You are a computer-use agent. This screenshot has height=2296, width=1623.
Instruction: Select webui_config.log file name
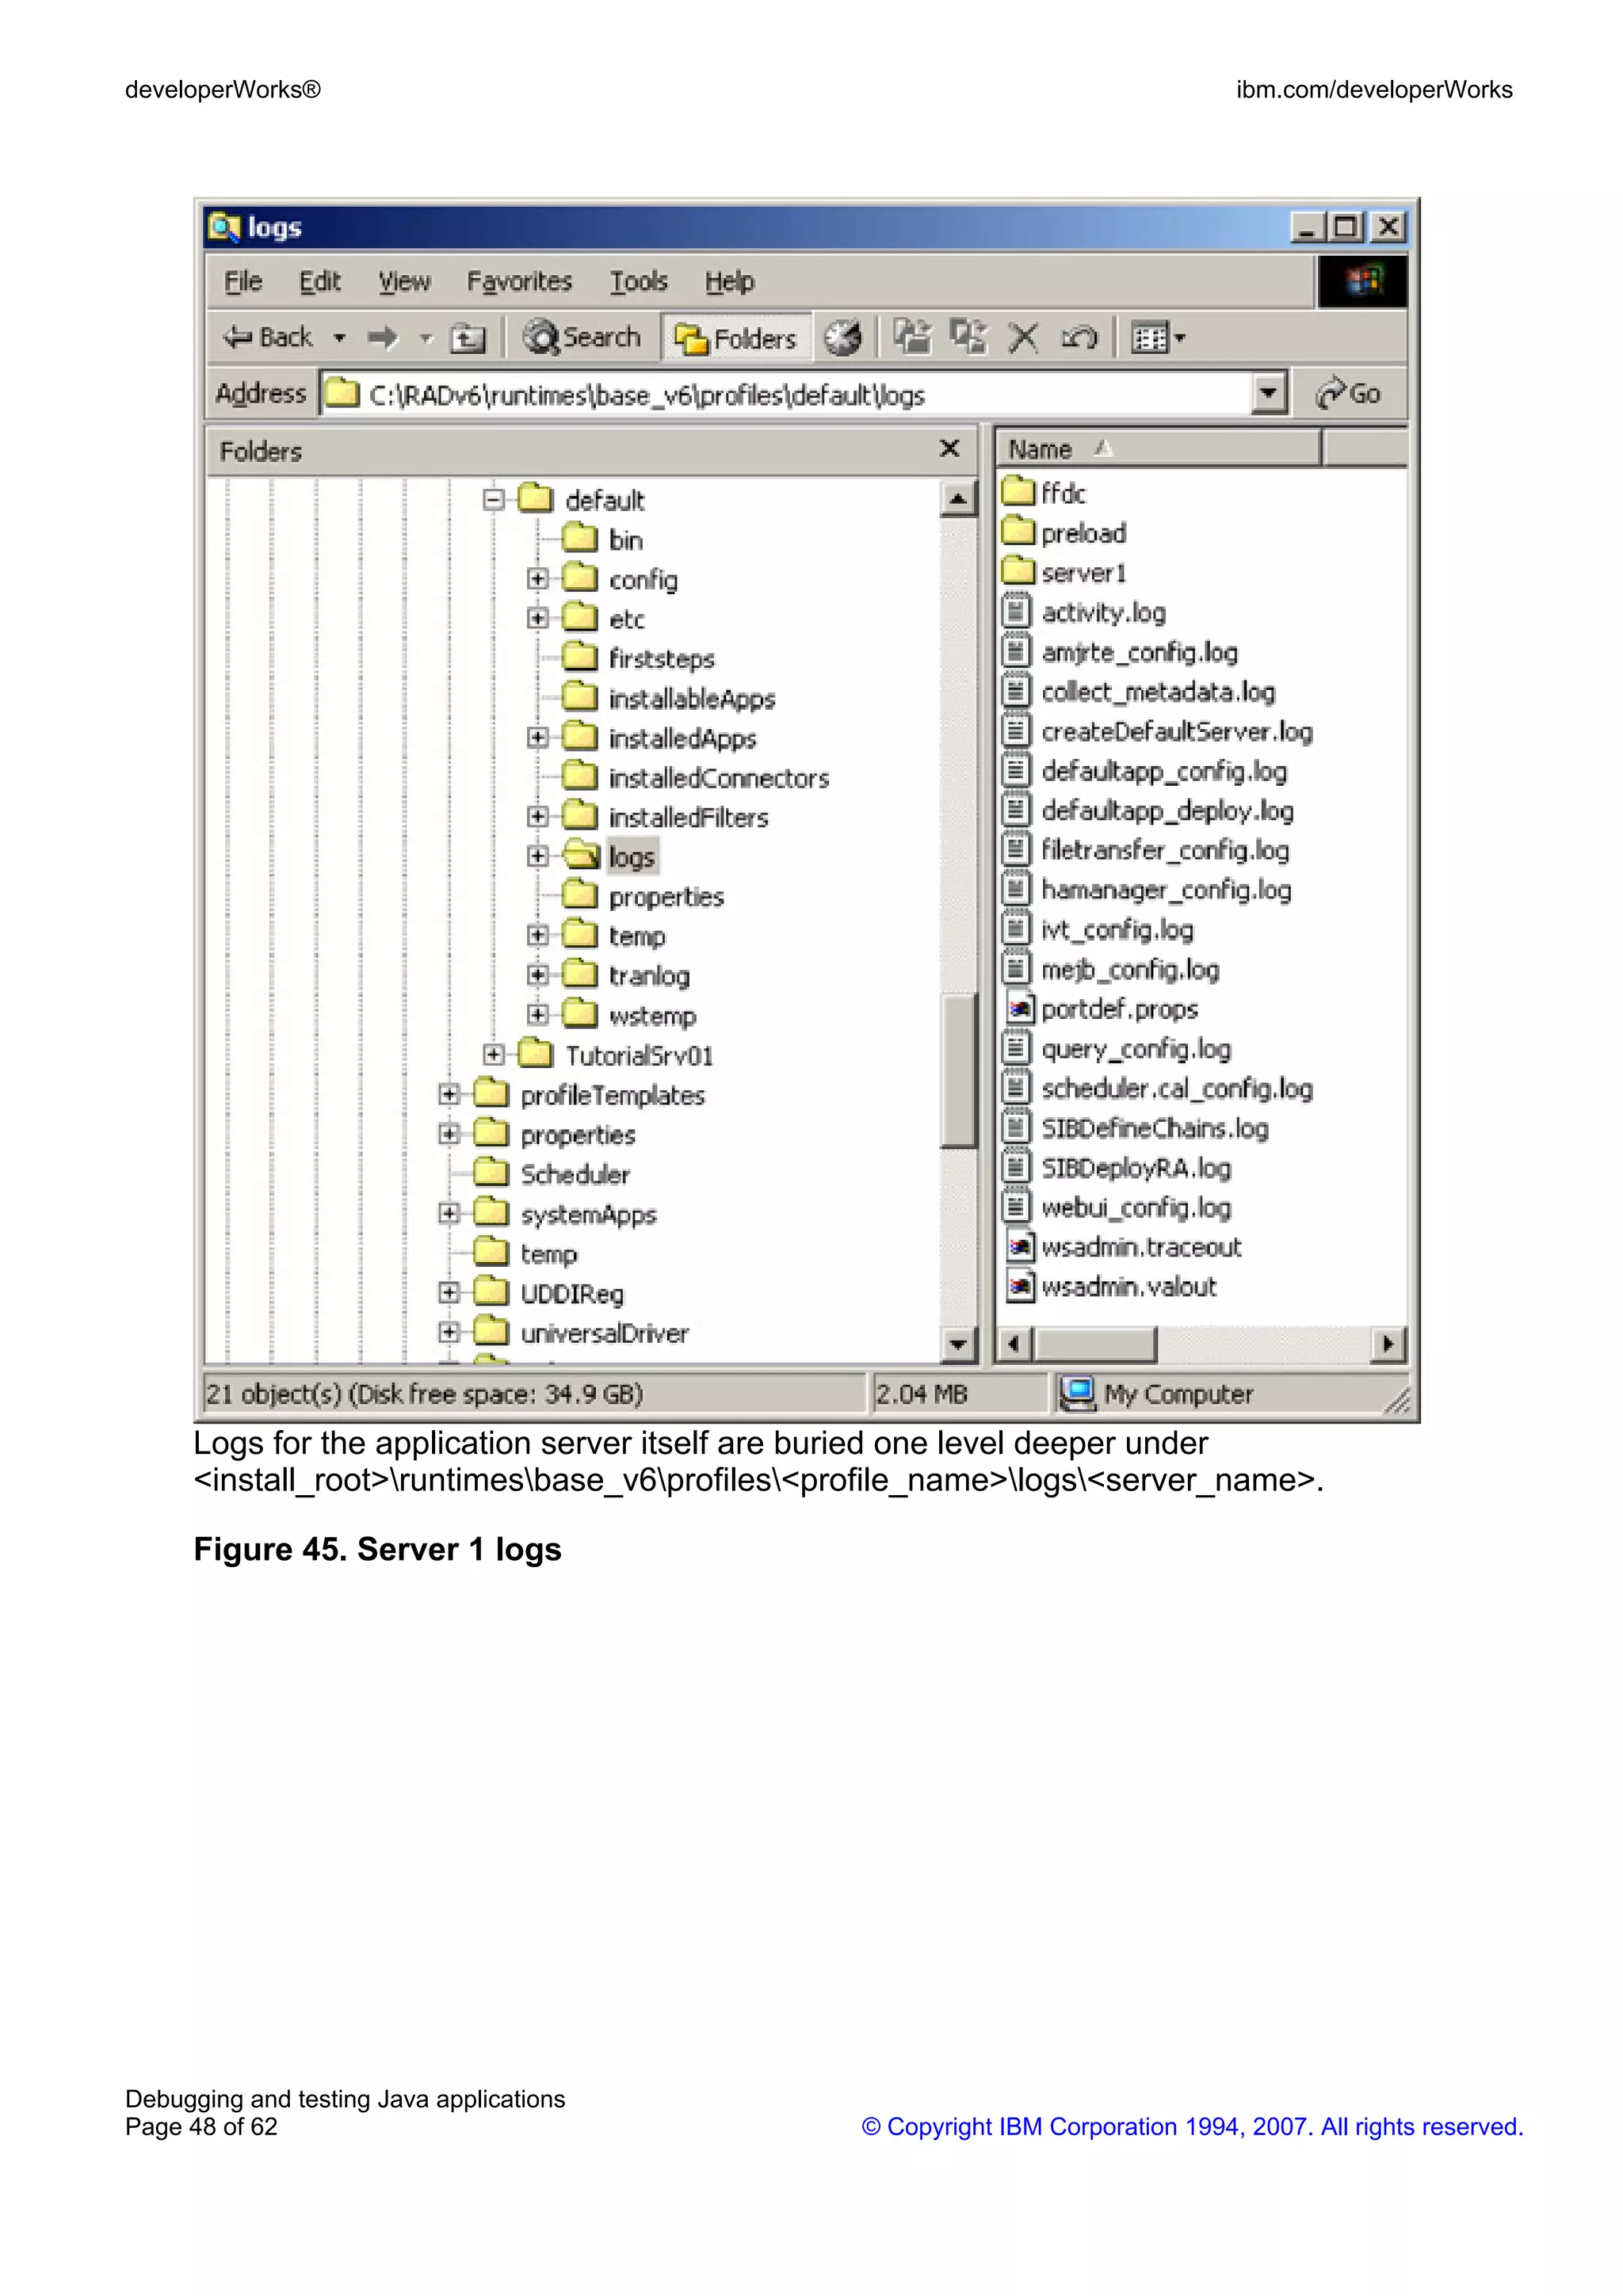click(x=1136, y=1207)
